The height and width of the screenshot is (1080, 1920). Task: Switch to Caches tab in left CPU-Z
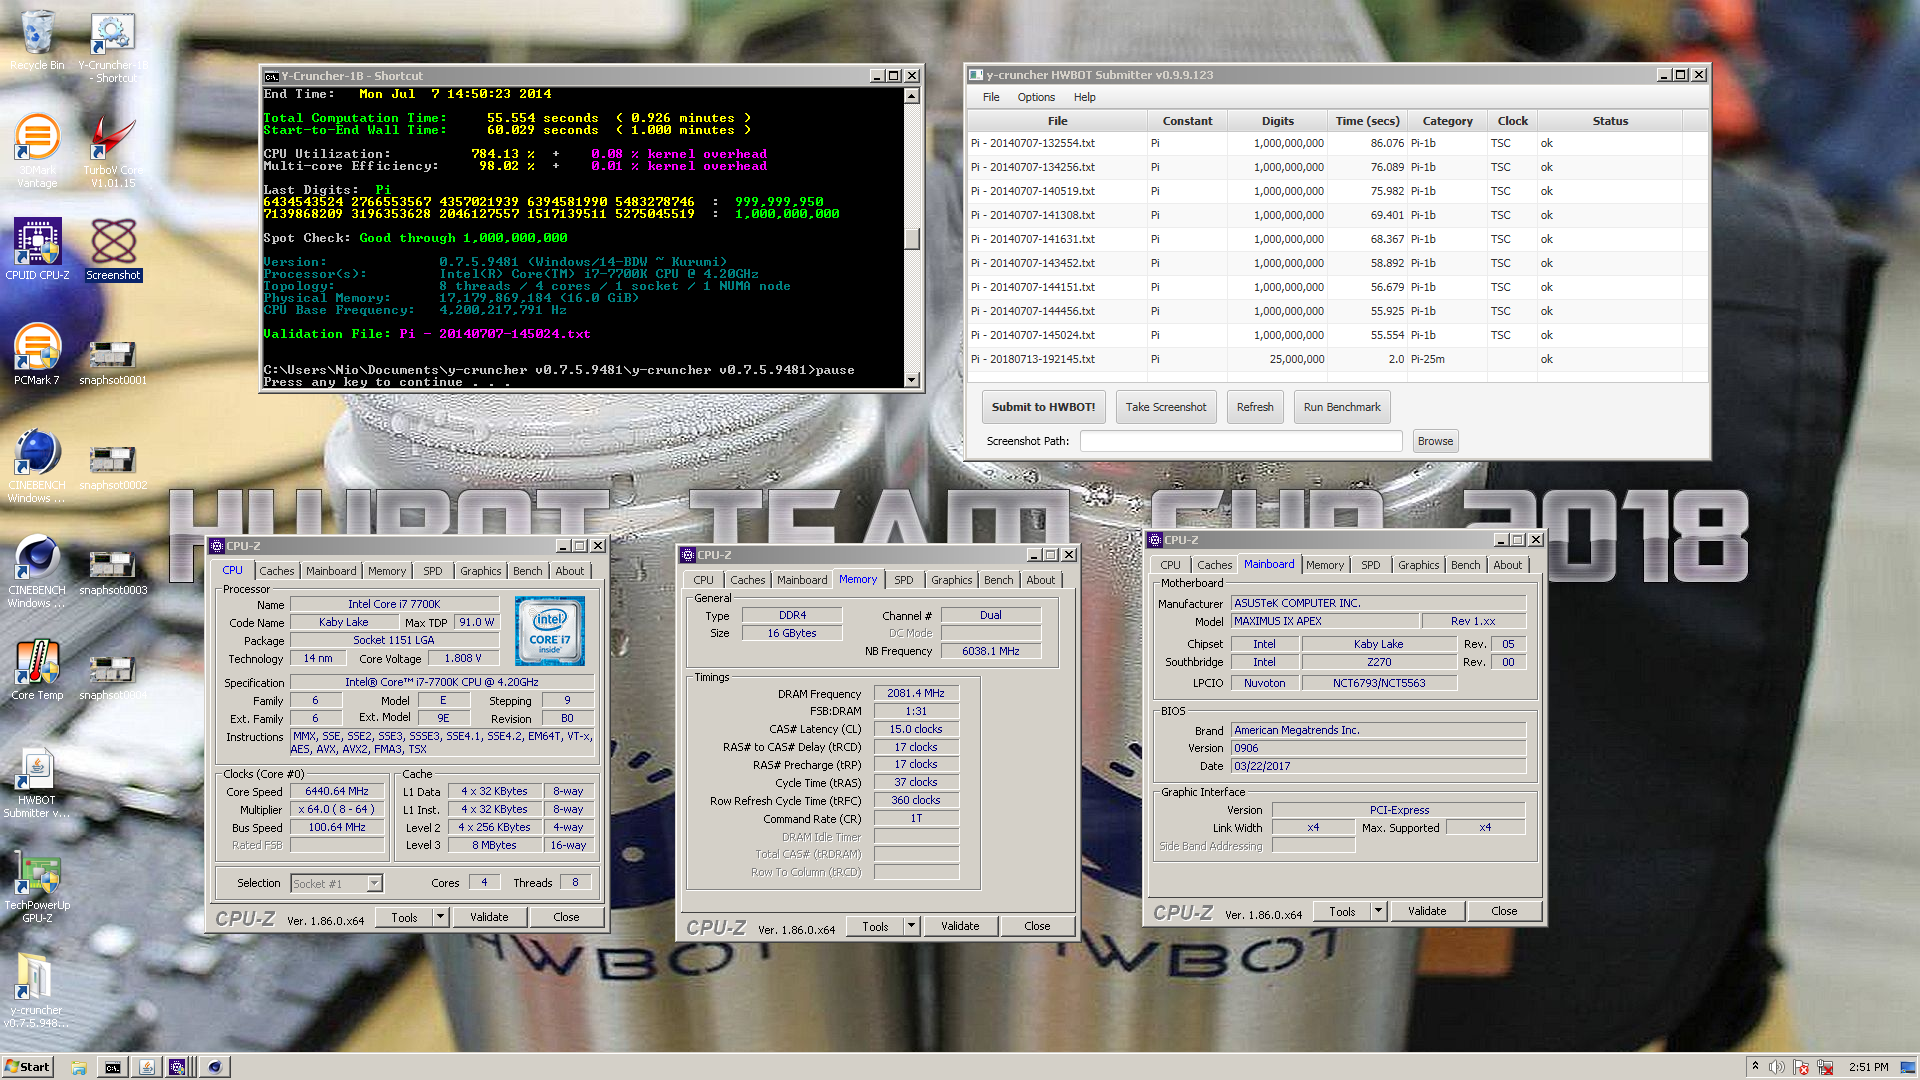(277, 571)
